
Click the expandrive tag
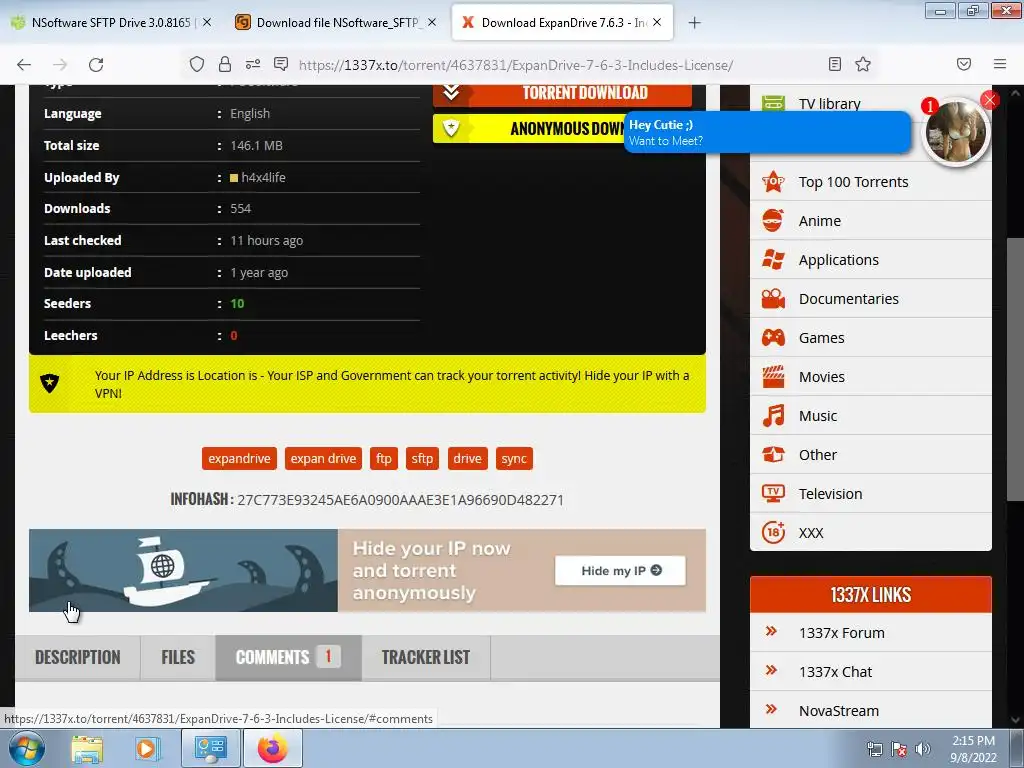tap(239, 458)
